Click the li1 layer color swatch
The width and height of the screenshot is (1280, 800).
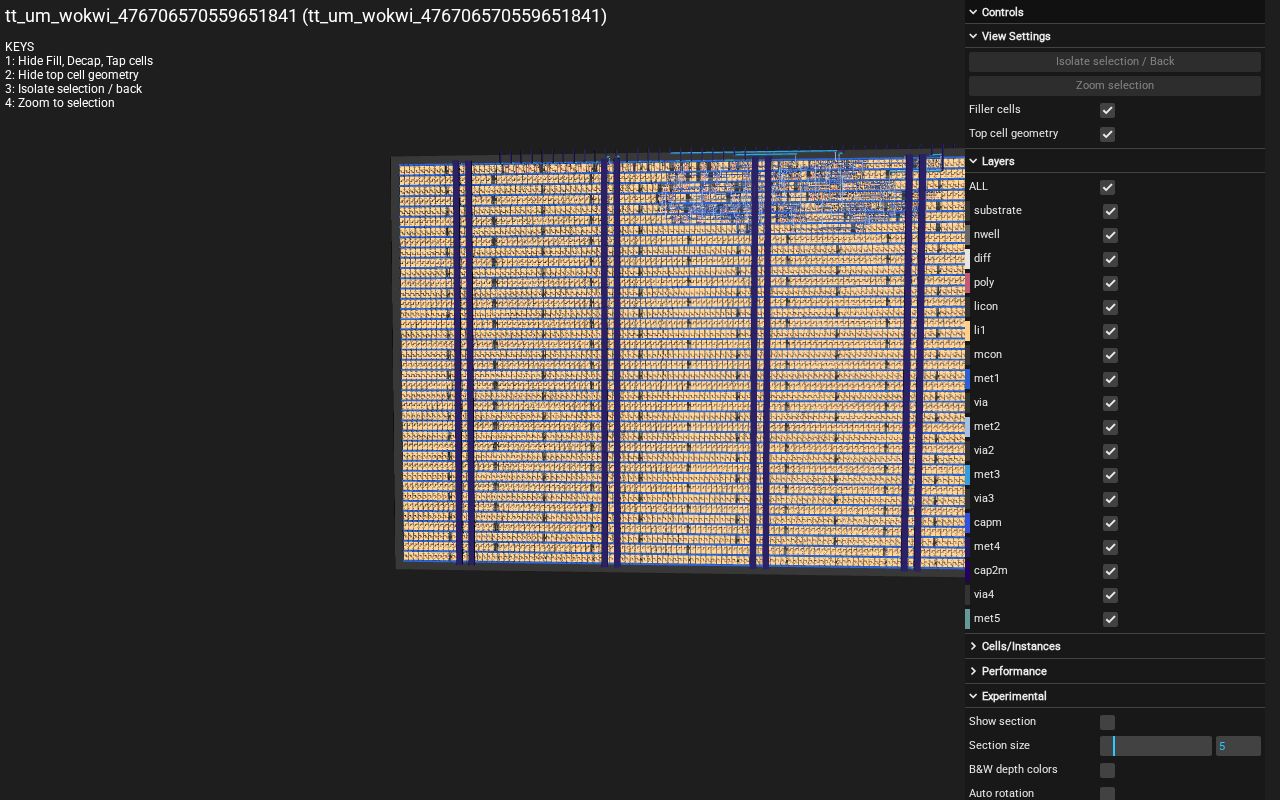(967, 331)
